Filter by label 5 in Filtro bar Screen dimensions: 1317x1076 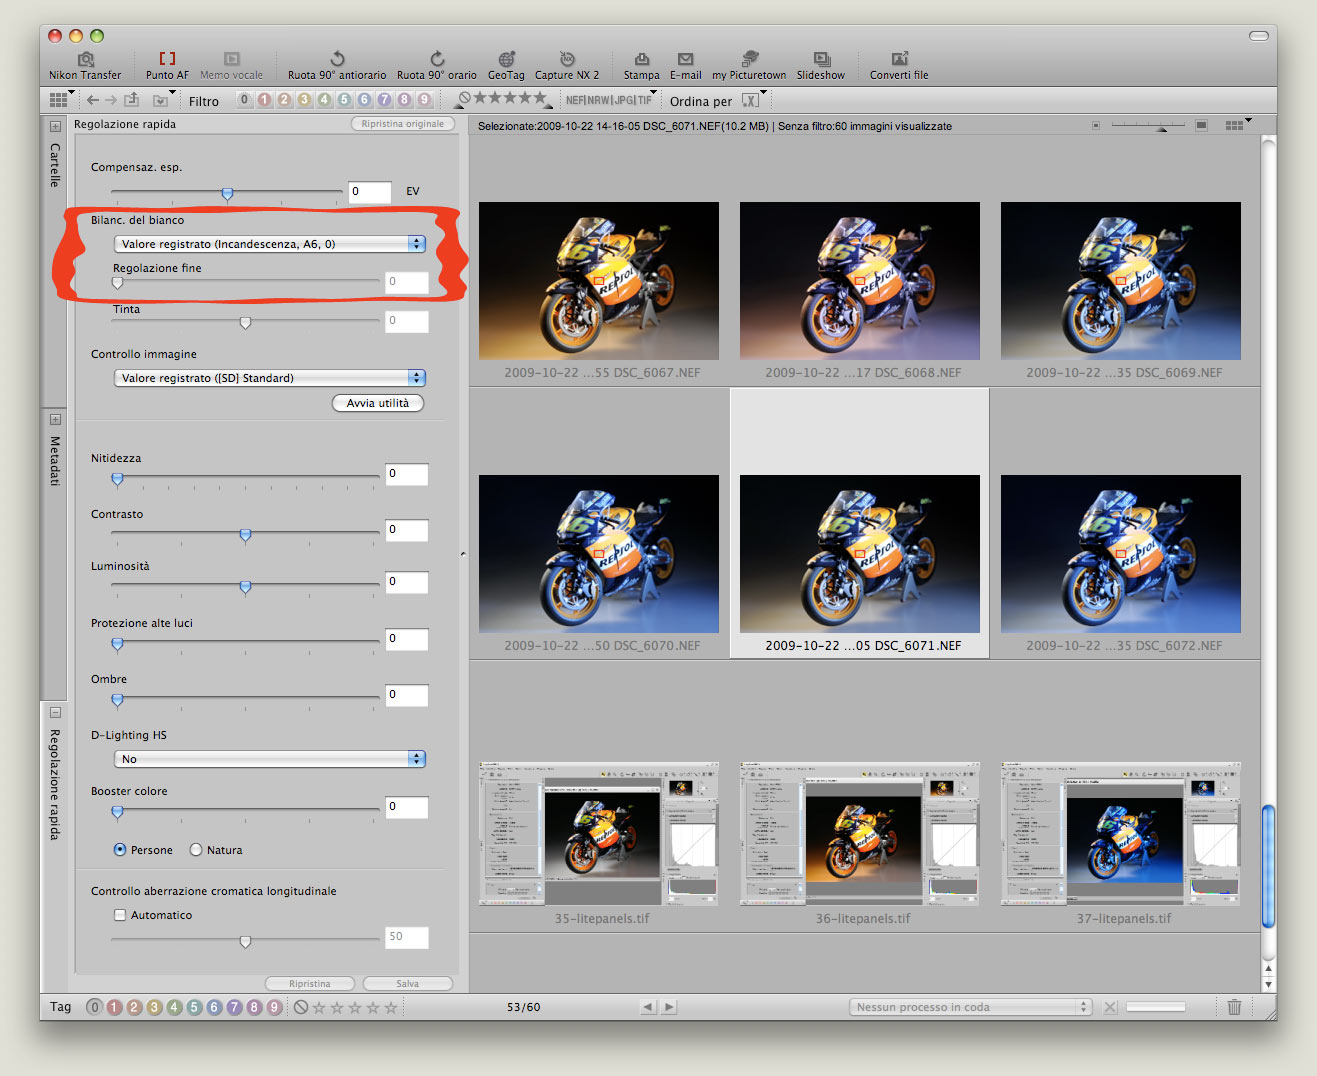(344, 100)
